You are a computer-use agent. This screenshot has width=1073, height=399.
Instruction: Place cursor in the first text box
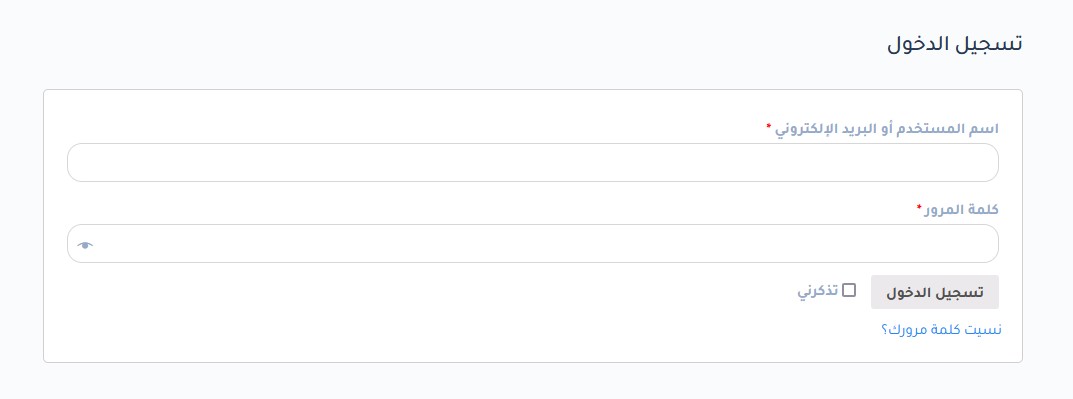(x=532, y=163)
